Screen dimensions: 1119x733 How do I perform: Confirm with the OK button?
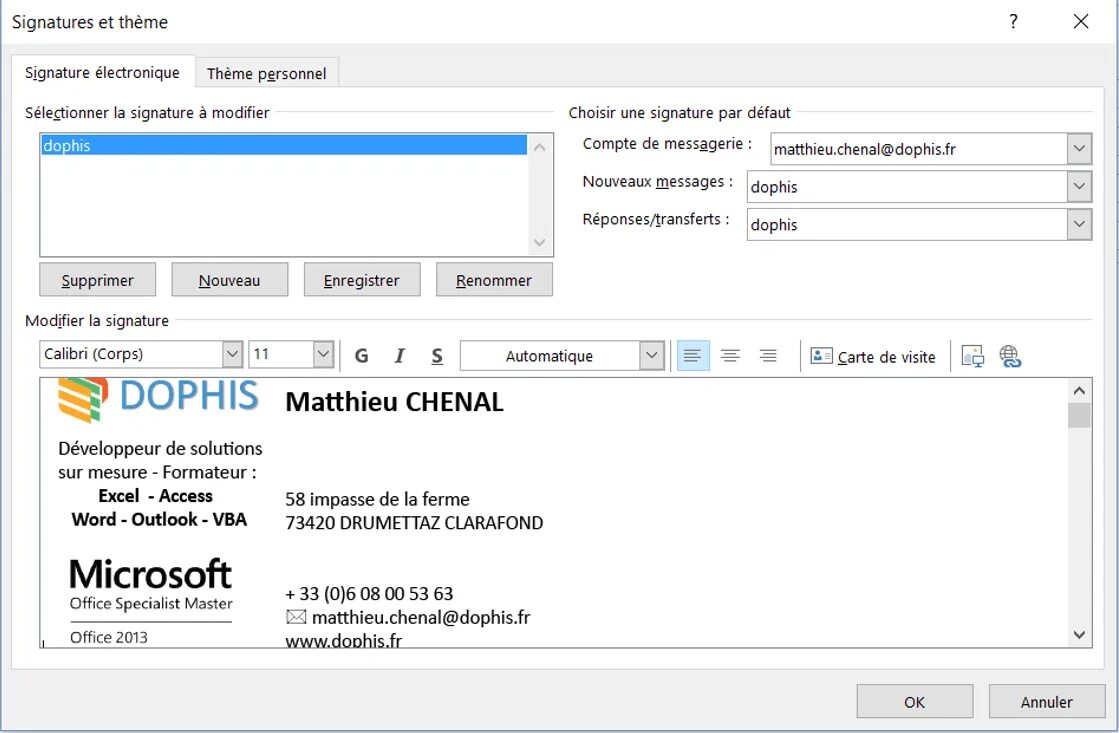(x=915, y=702)
